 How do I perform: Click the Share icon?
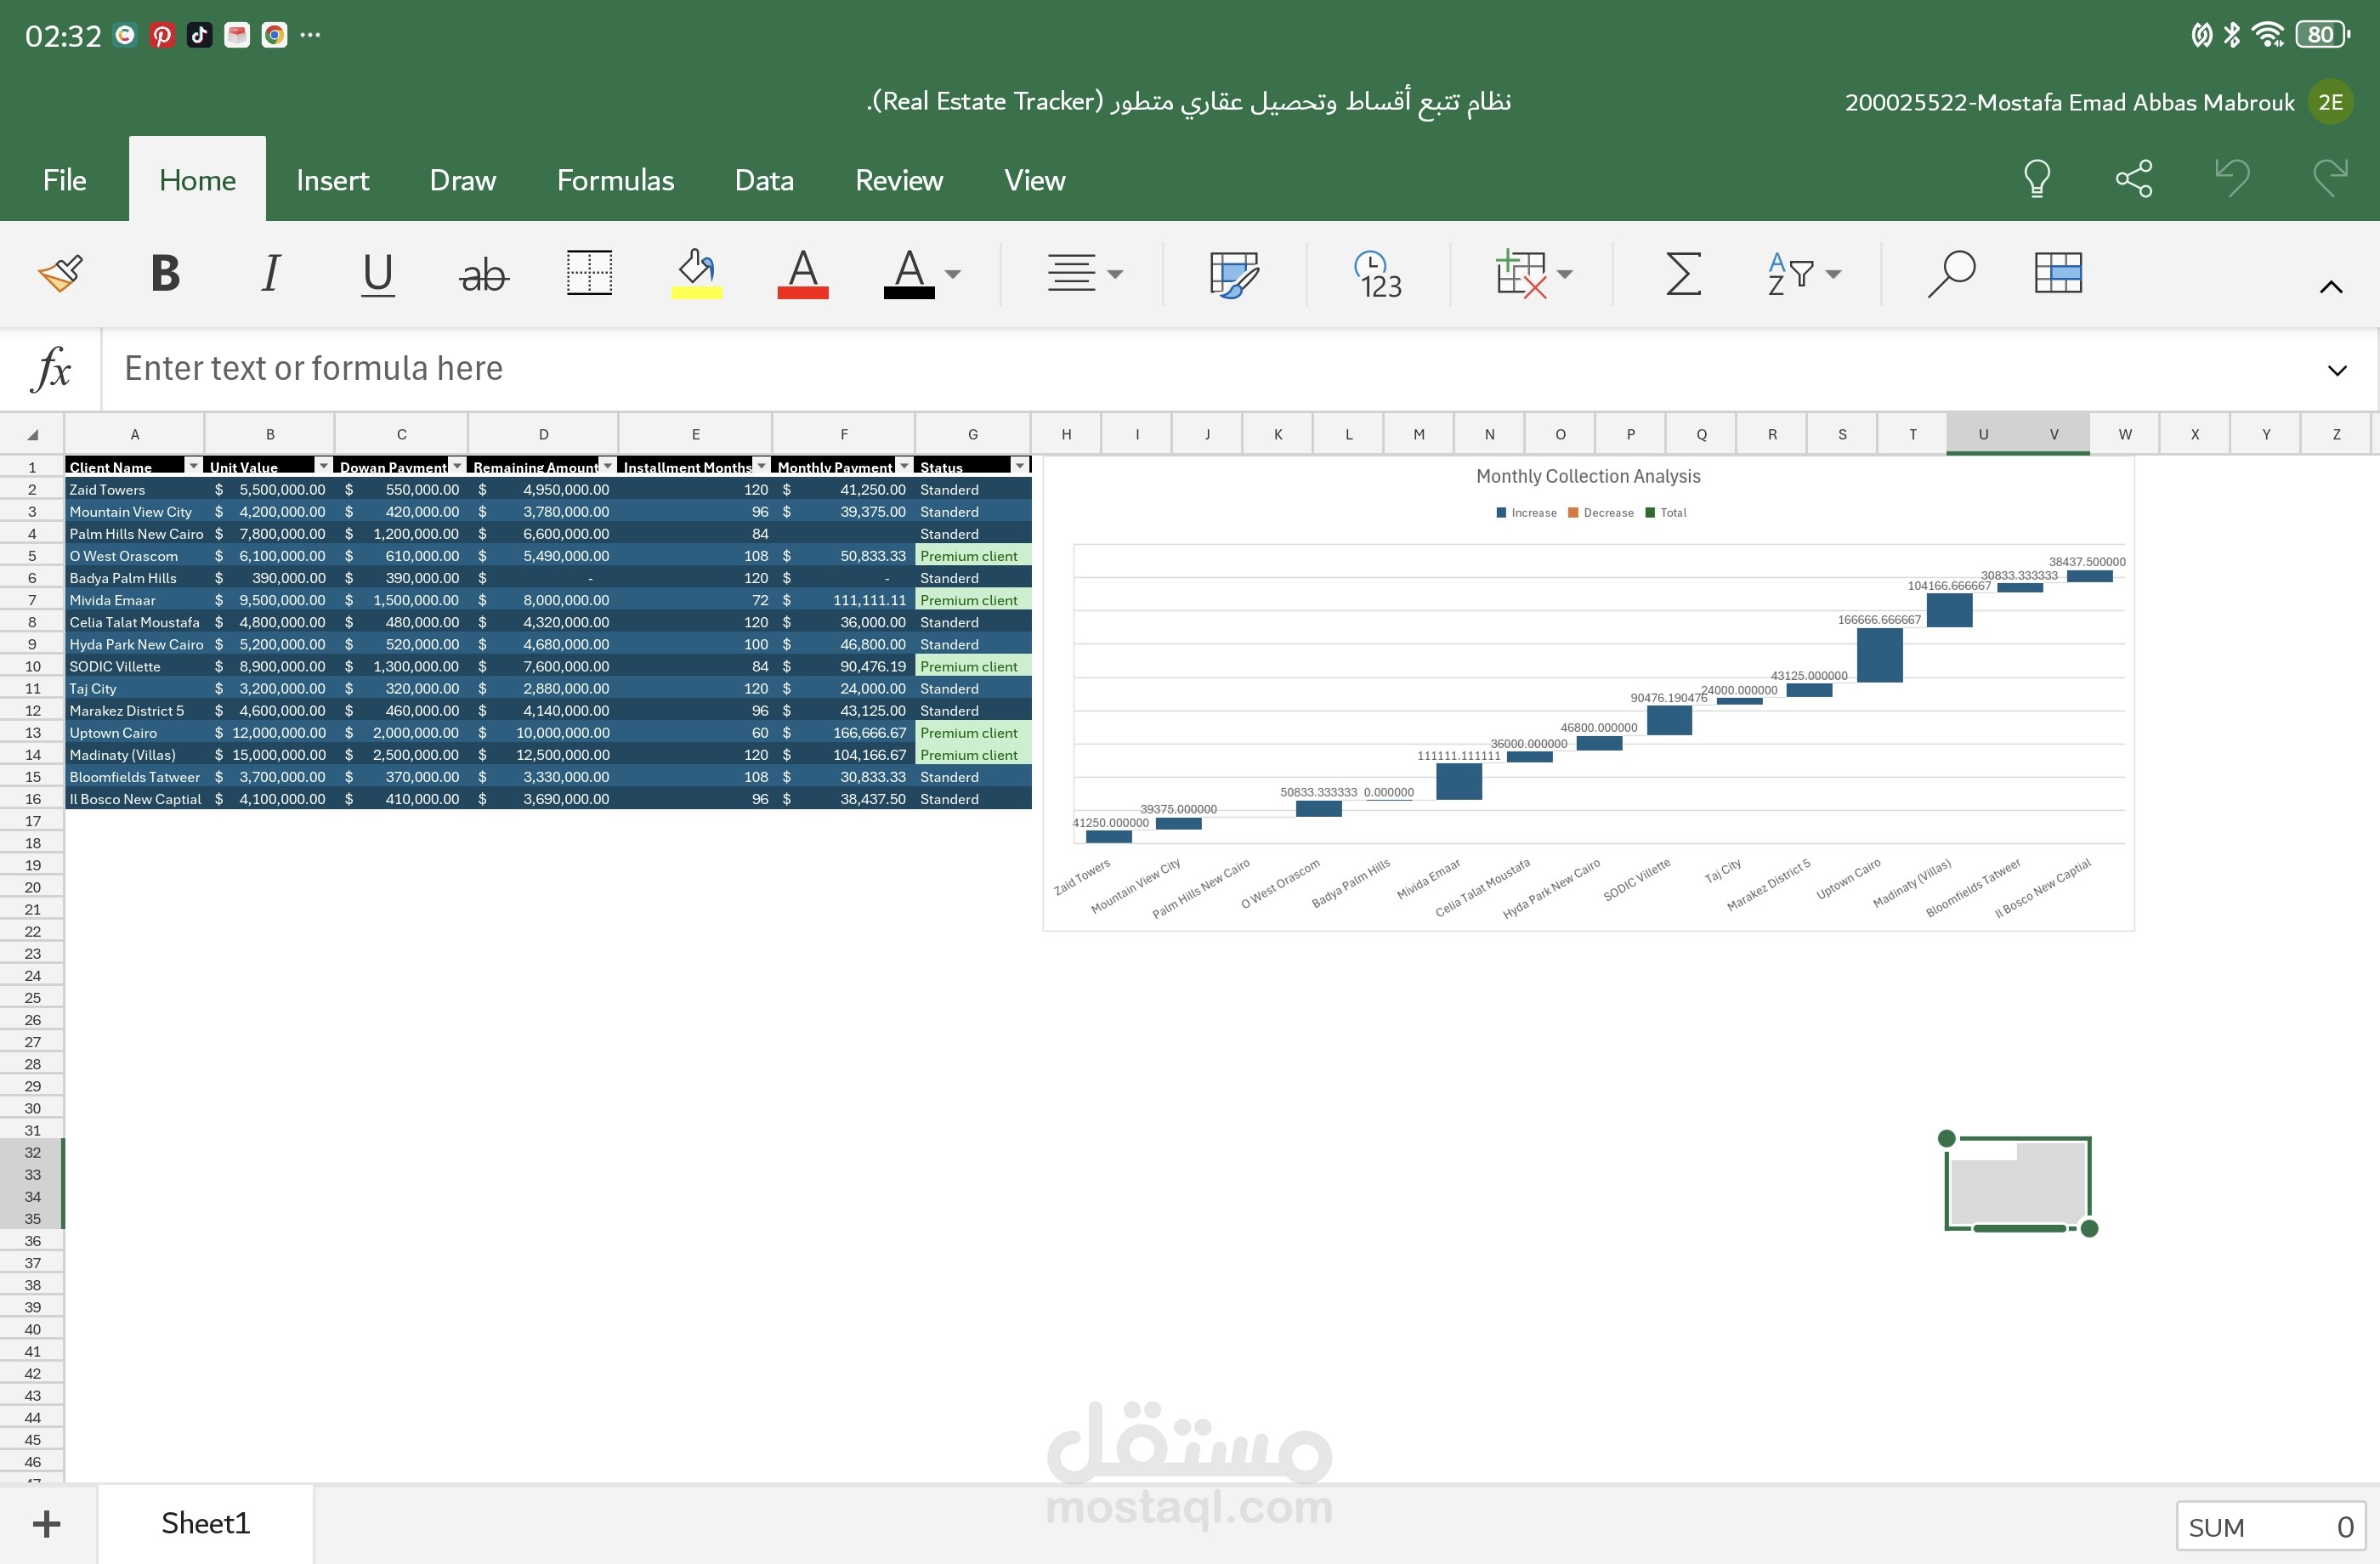pos(2134,179)
